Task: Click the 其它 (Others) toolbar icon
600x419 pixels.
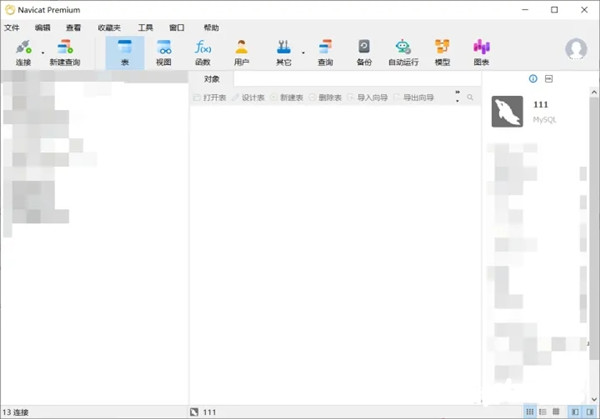Action: [x=284, y=52]
